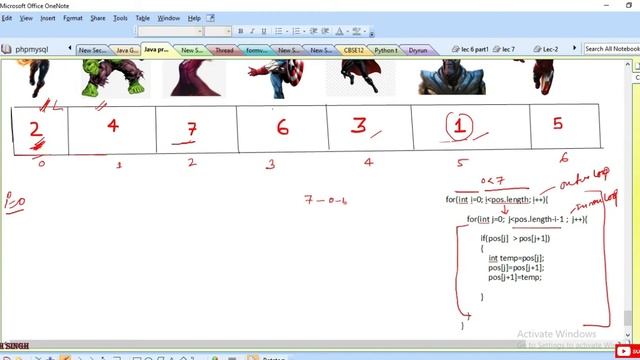The width and height of the screenshot is (640, 360).
Task: Apply numbered list formatting
Action: 296,31
